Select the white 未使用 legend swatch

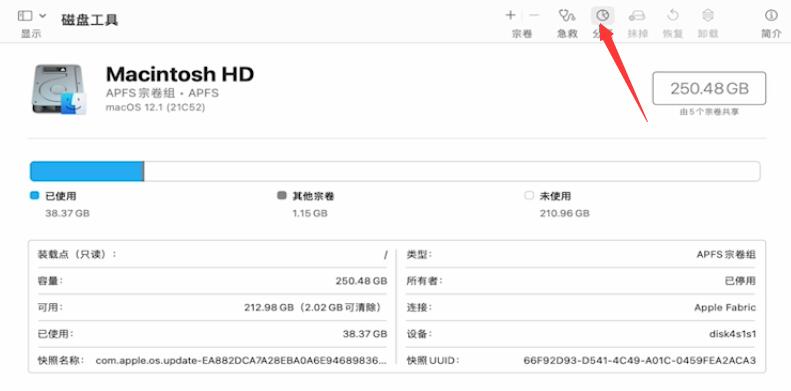click(x=529, y=195)
